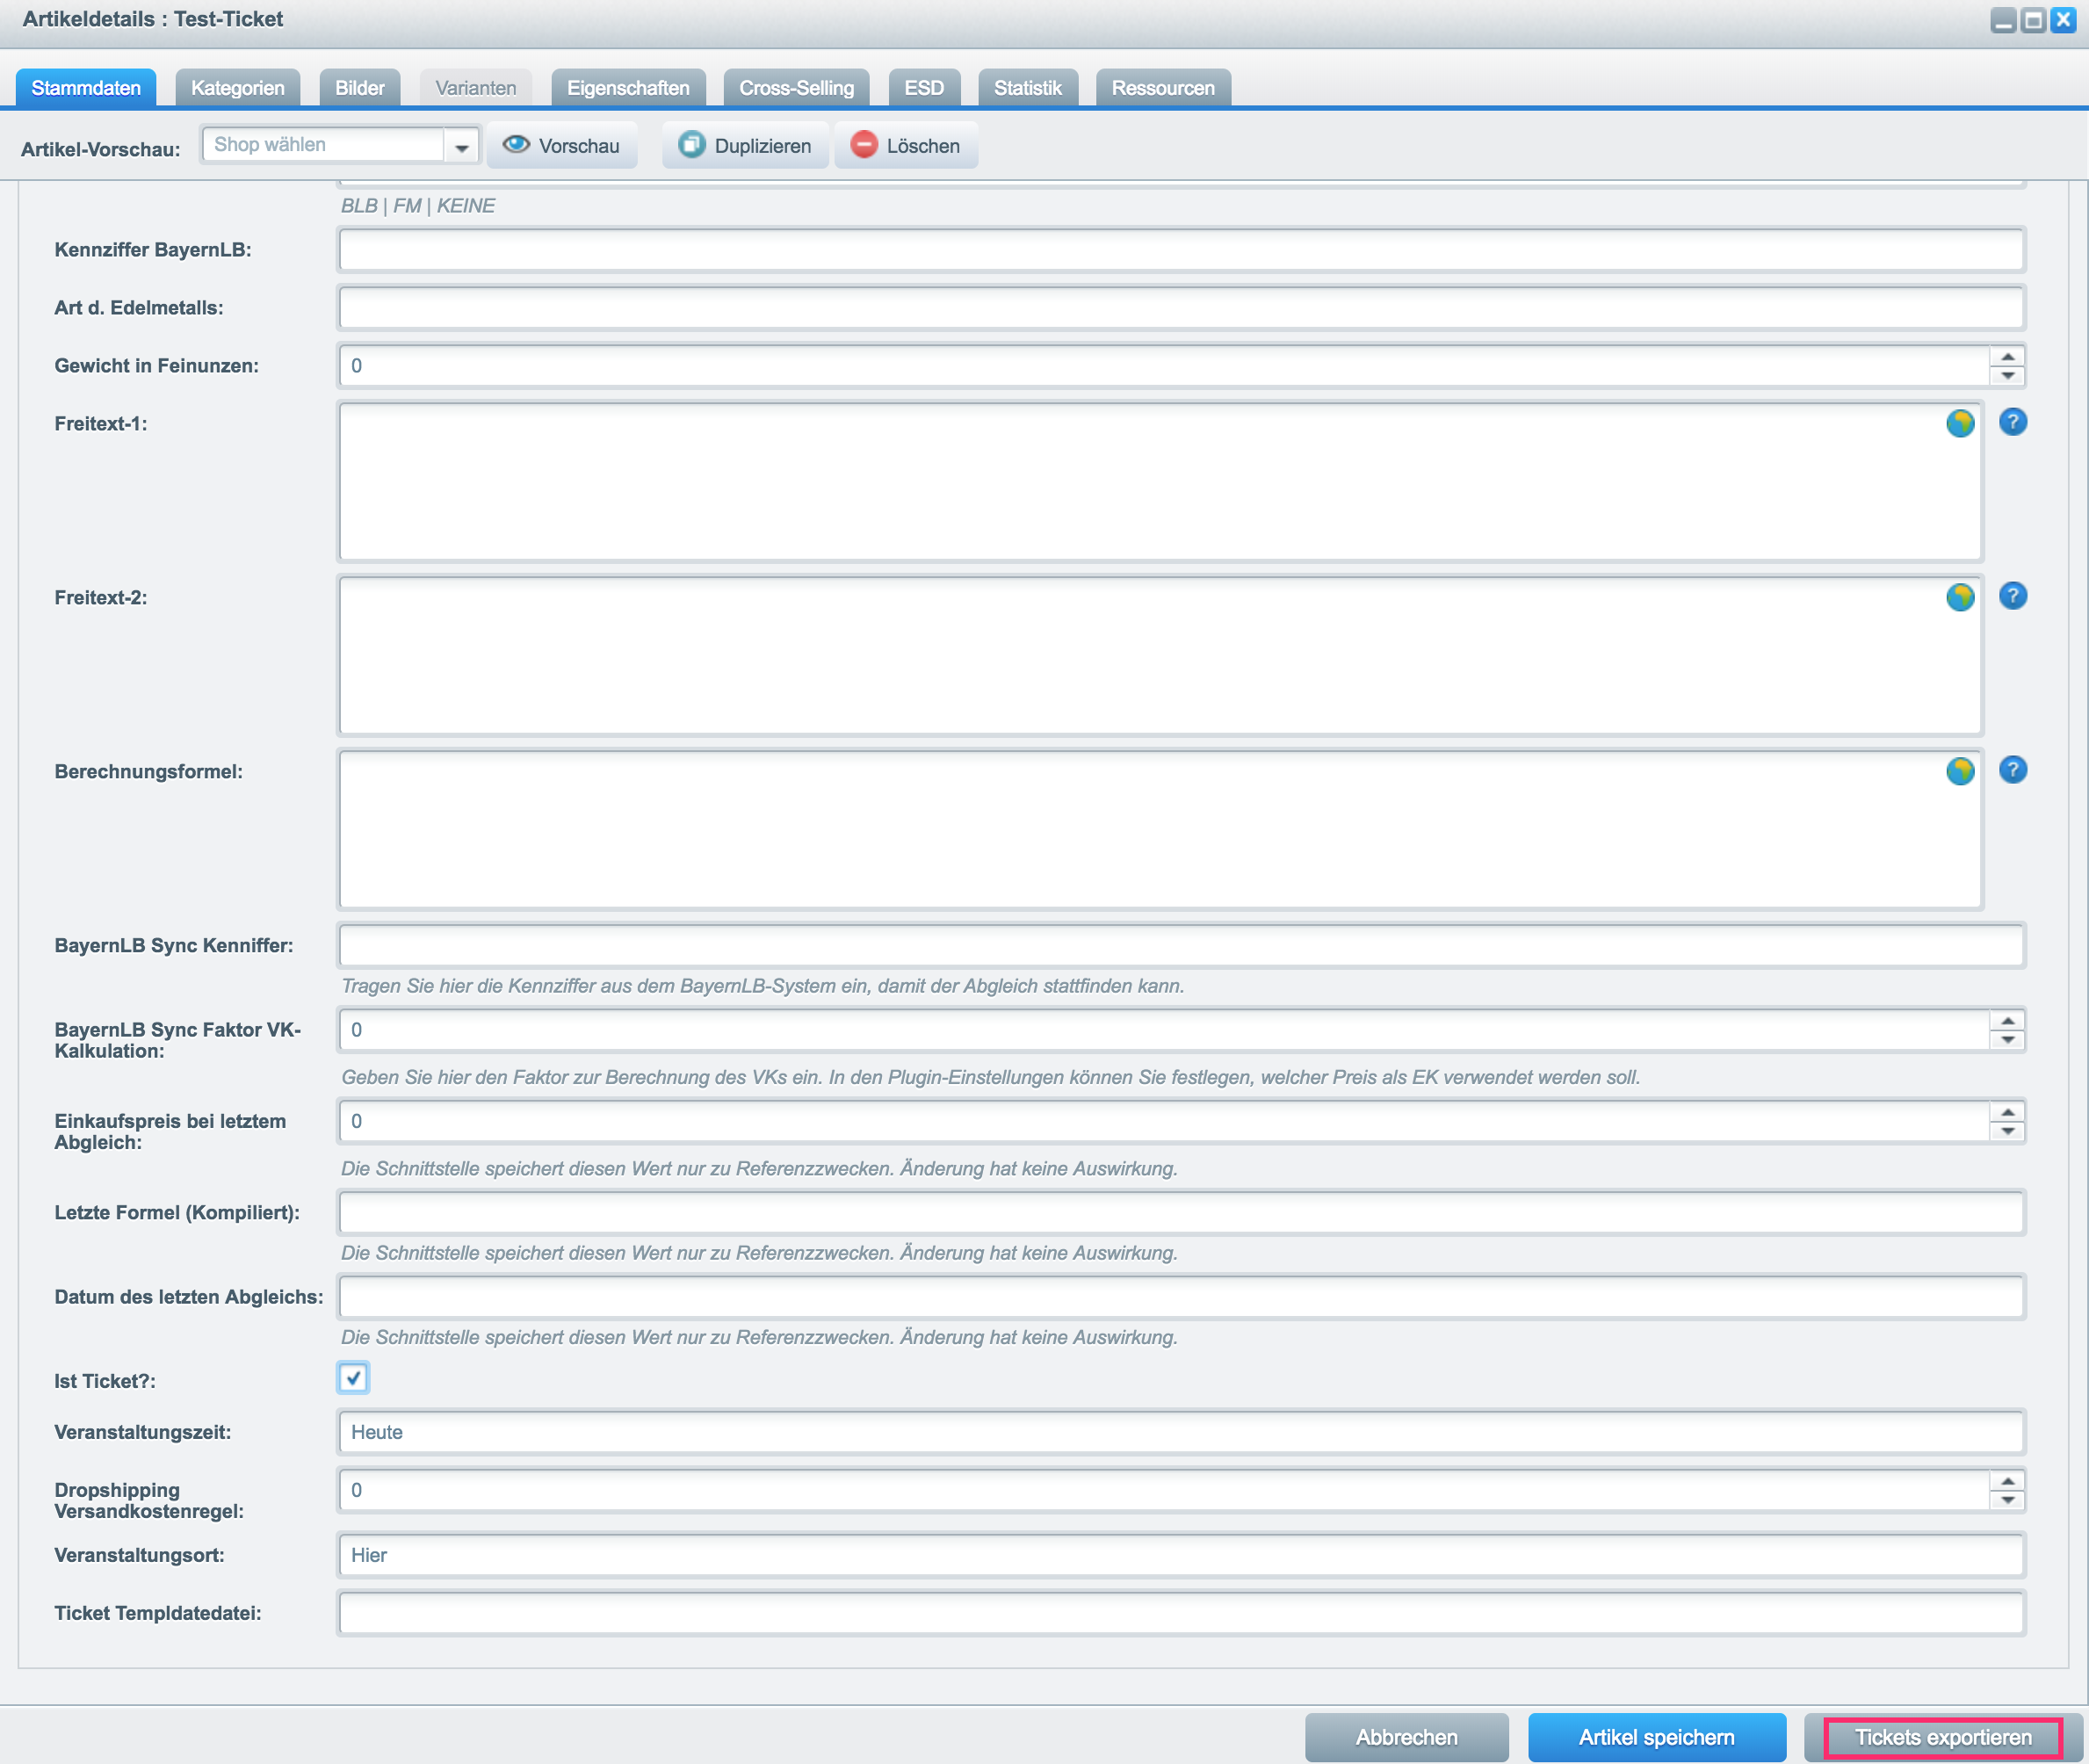Increase Gewicht in Feinunzen with up arrow
The height and width of the screenshot is (1764, 2089).
tap(2007, 357)
